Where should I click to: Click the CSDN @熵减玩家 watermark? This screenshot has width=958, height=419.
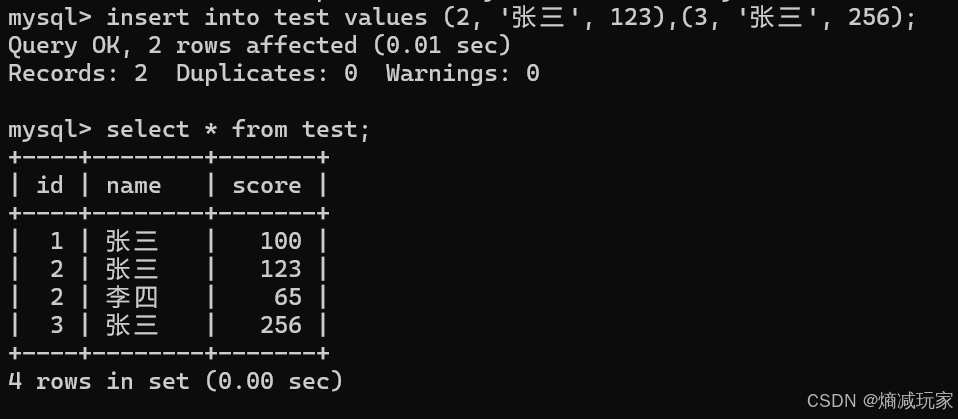[x=880, y=401]
